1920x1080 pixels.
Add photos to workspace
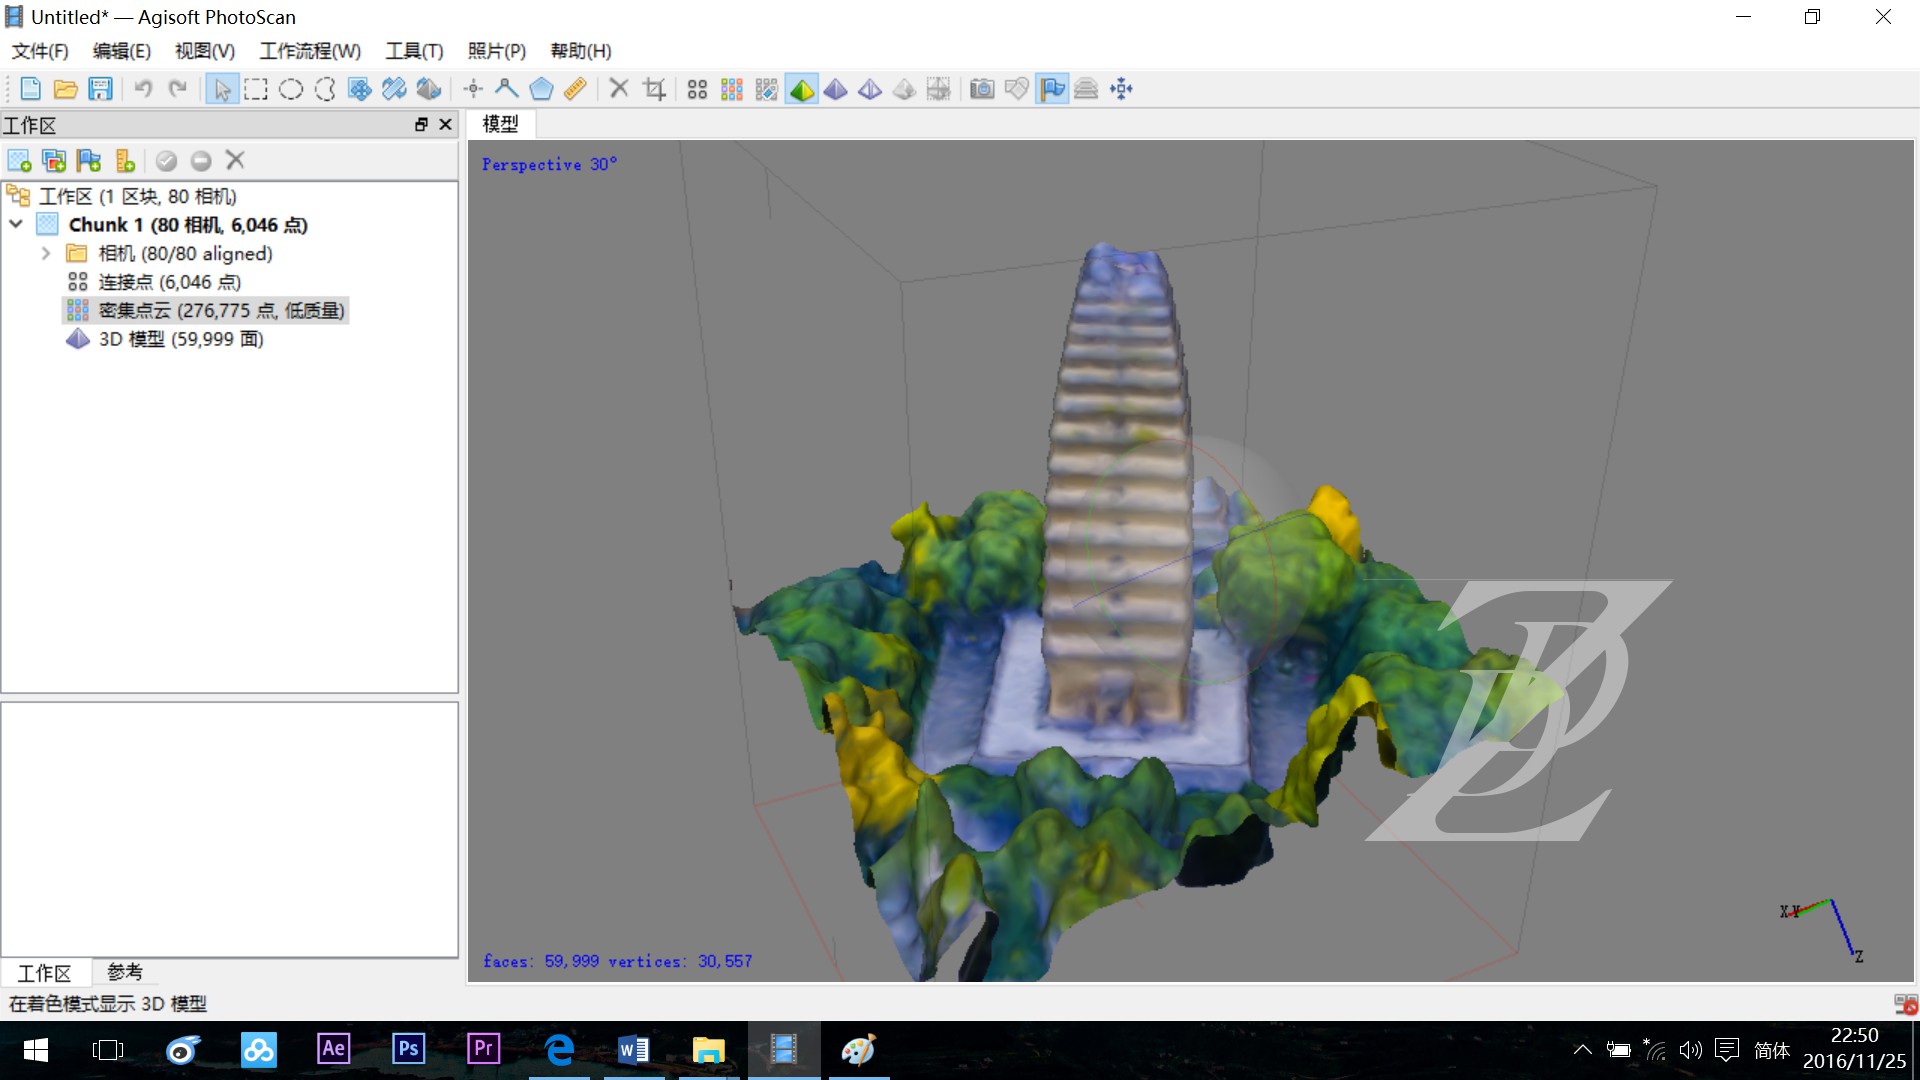coord(54,161)
